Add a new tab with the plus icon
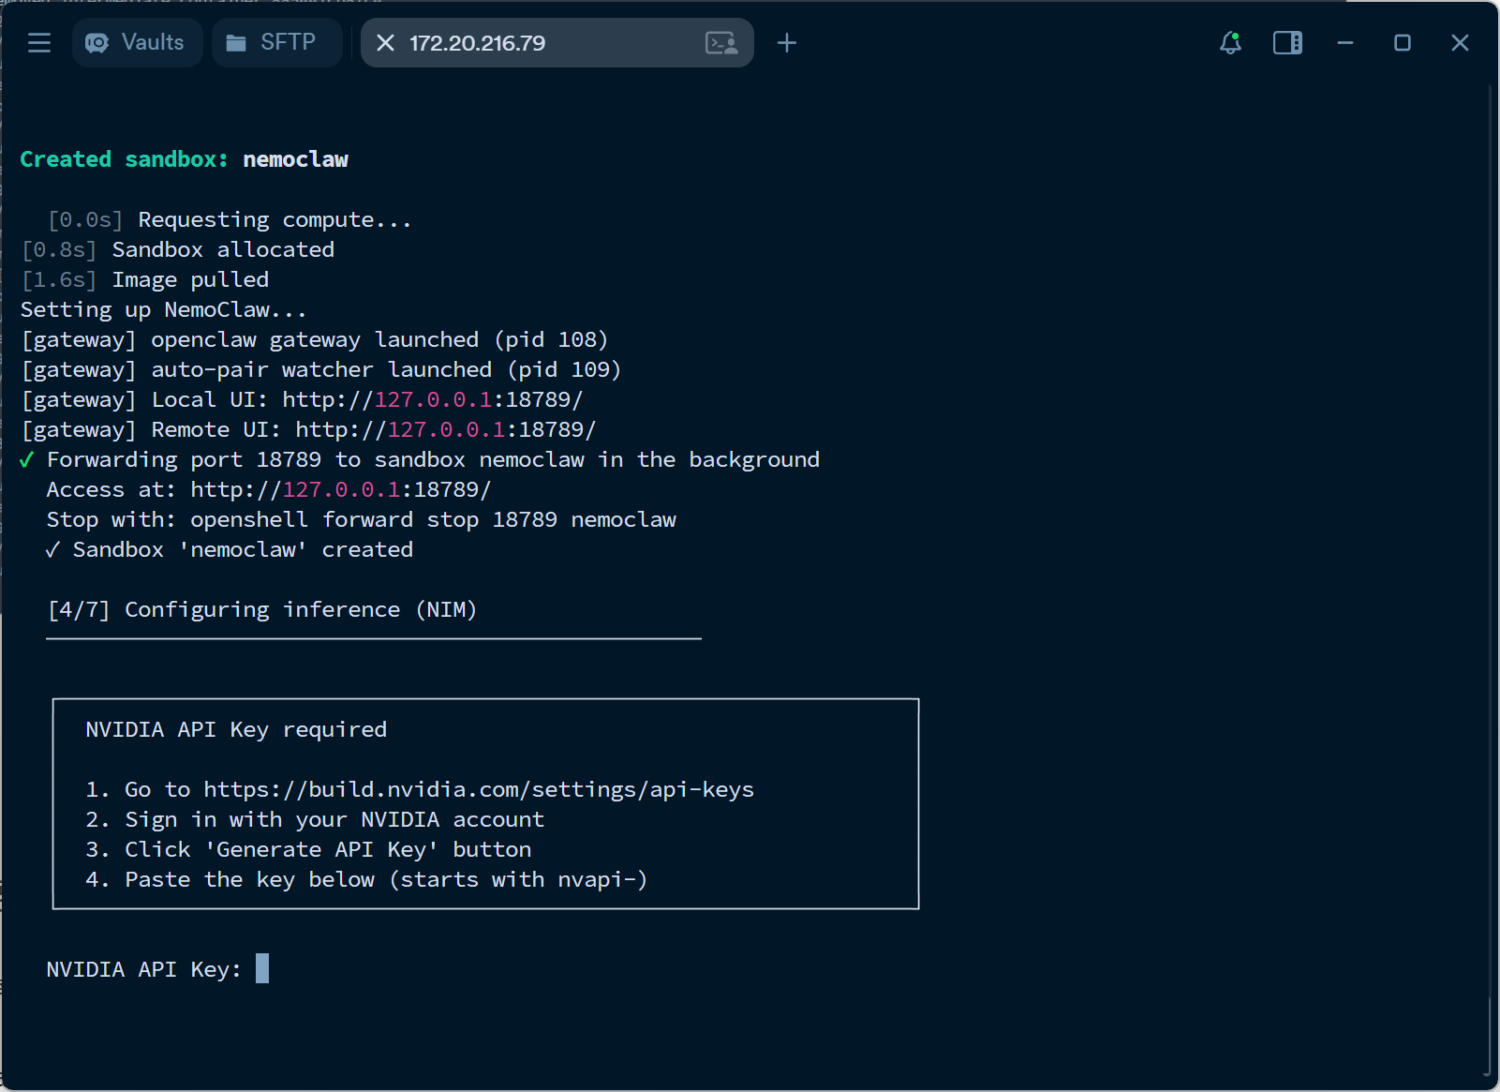This screenshot has height=1092, width=1500. pos(787,43)
